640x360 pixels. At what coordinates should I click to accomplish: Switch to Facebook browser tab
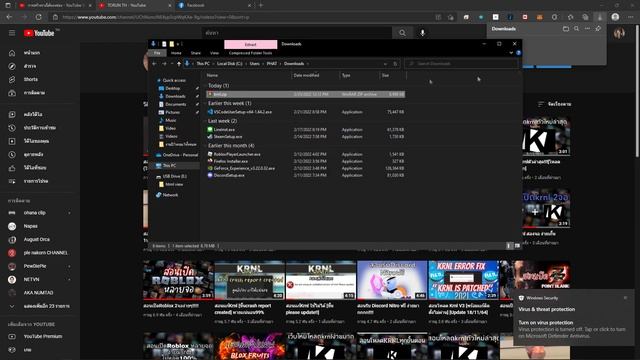tap(215, 5)
